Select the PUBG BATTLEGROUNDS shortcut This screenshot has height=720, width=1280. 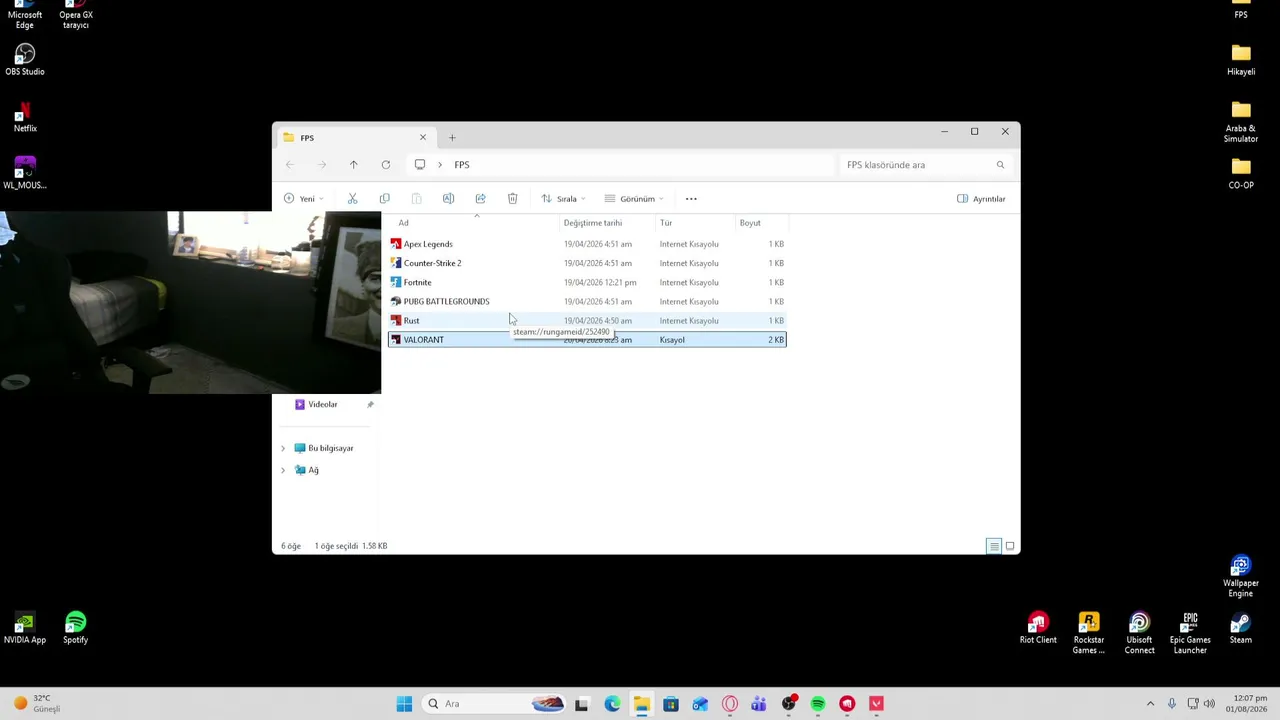[x=587, y=301]
